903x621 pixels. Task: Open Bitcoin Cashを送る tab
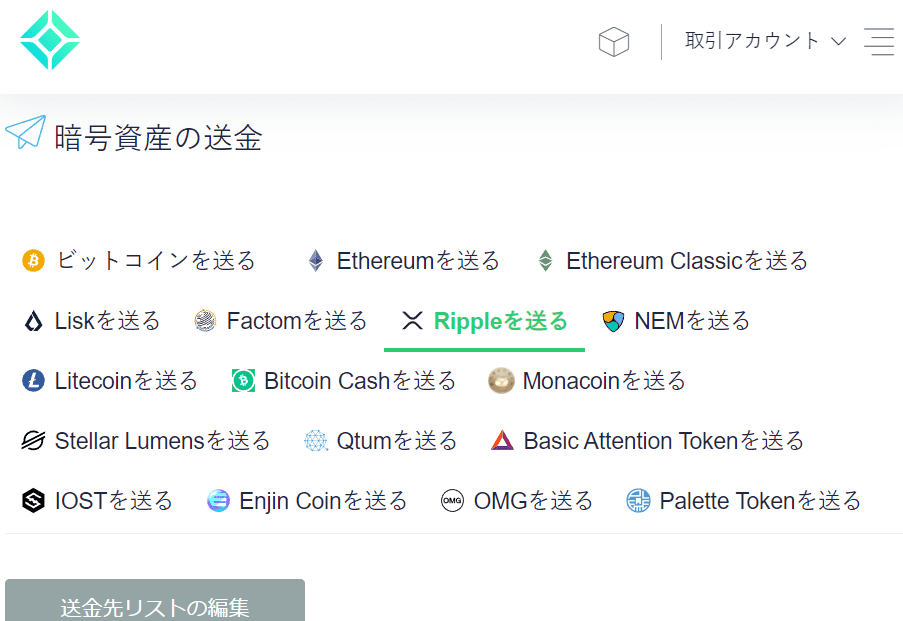(x=344, y=381)
